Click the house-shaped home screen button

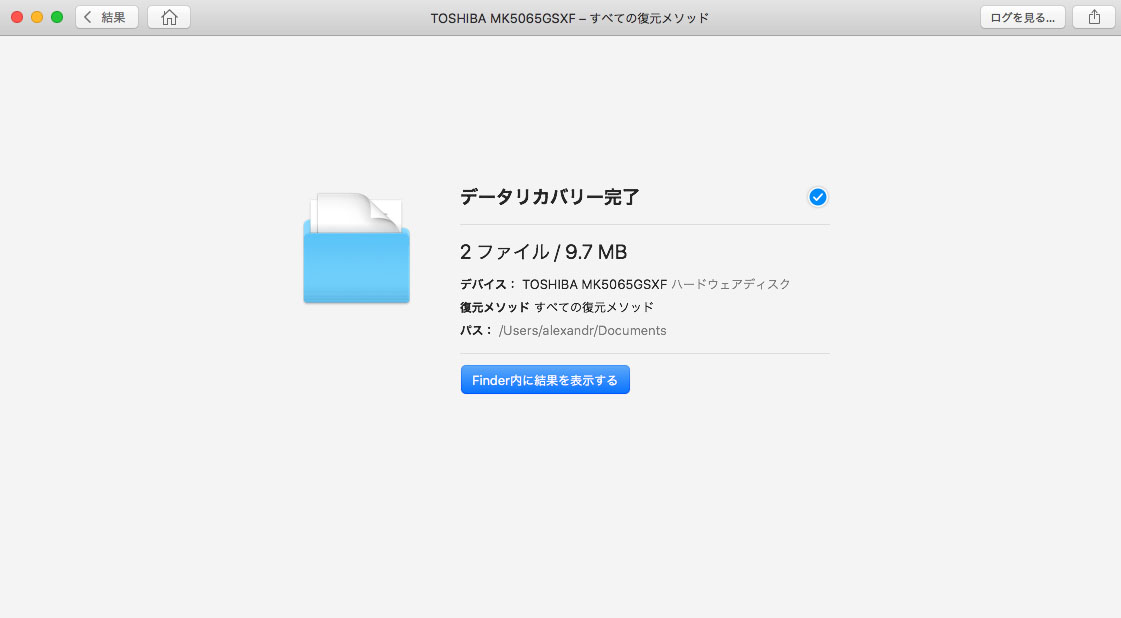(x=168, y=17)
